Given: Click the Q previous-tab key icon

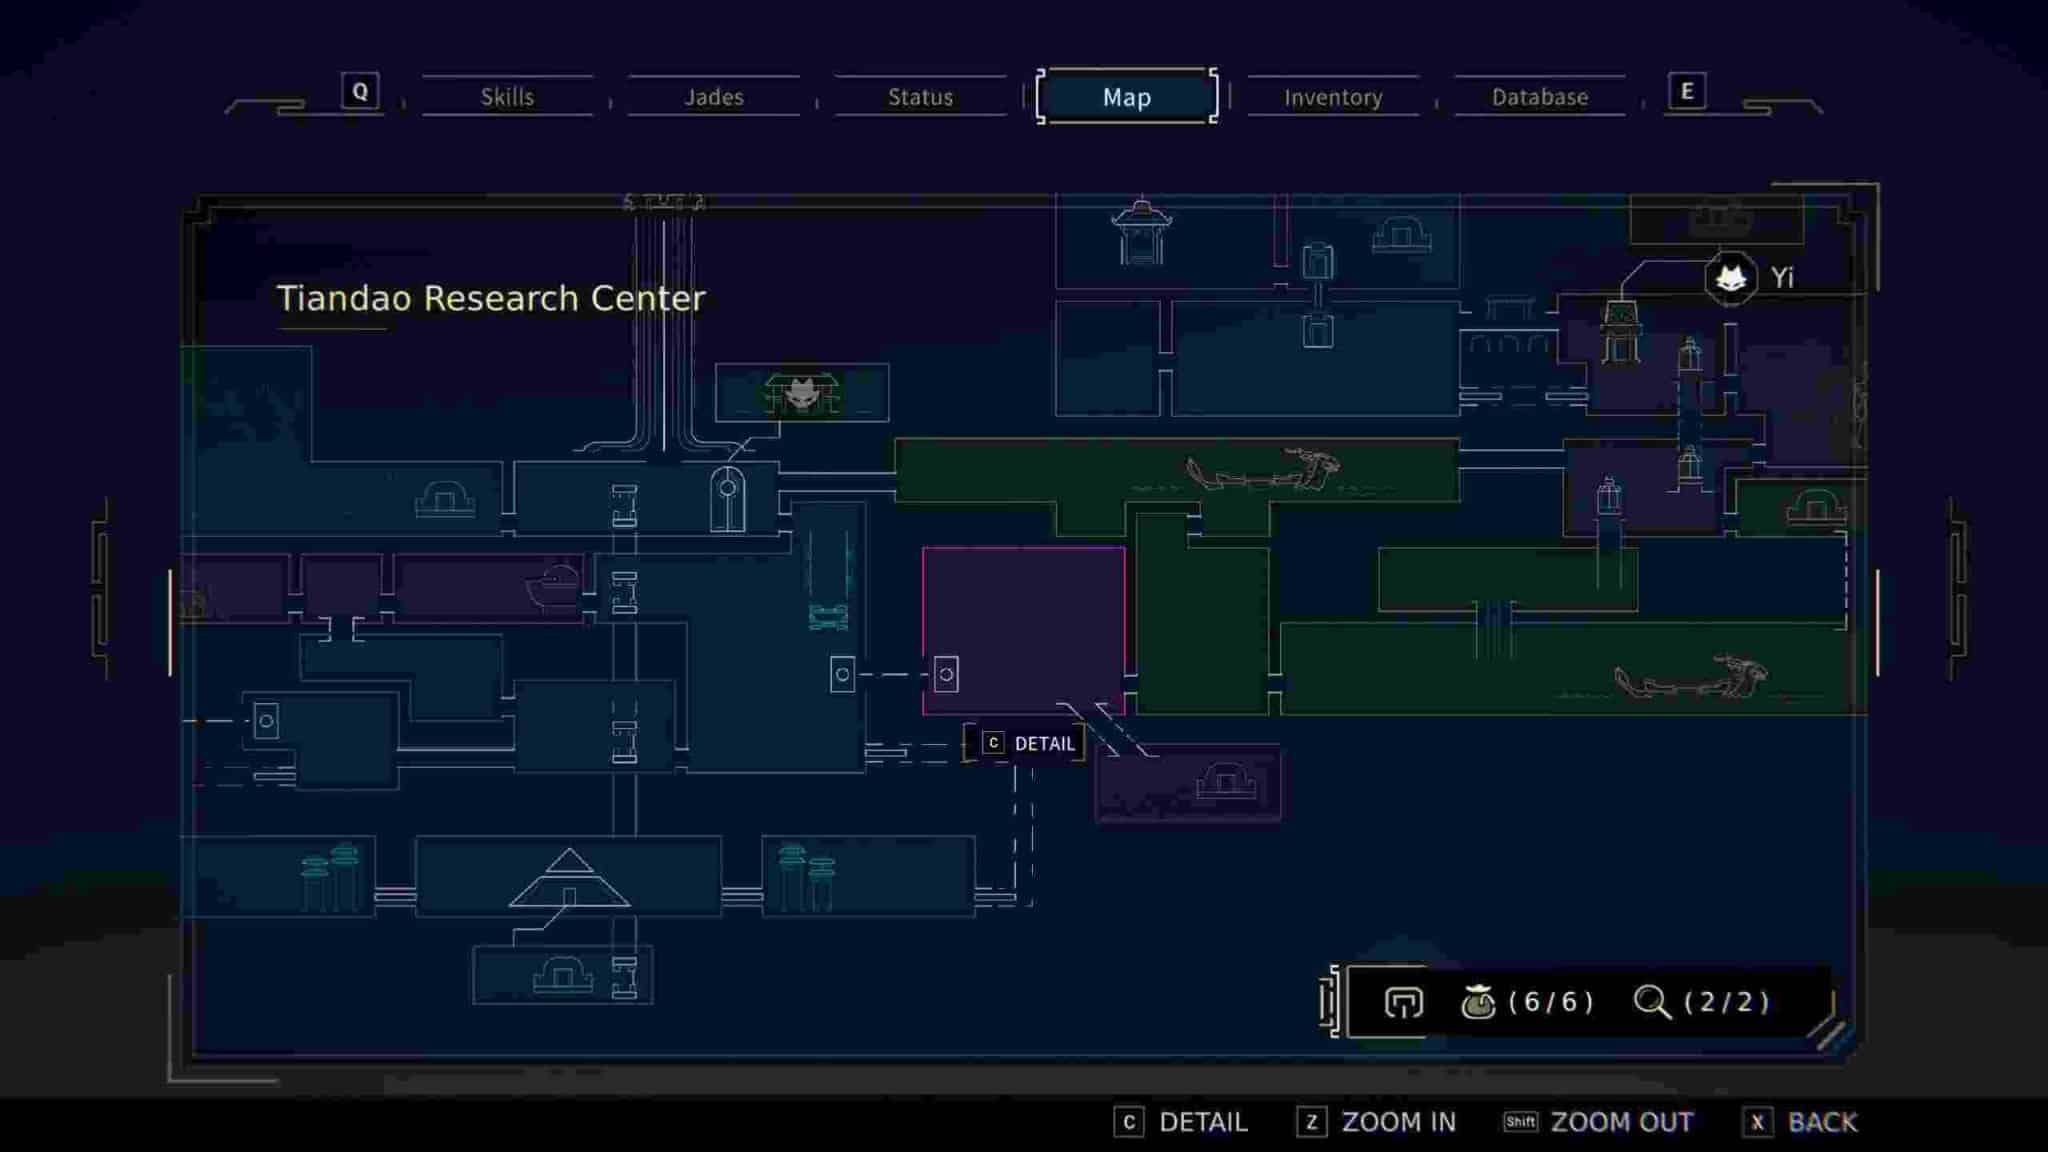Looking at the screenshot, I should click(360, 92).
